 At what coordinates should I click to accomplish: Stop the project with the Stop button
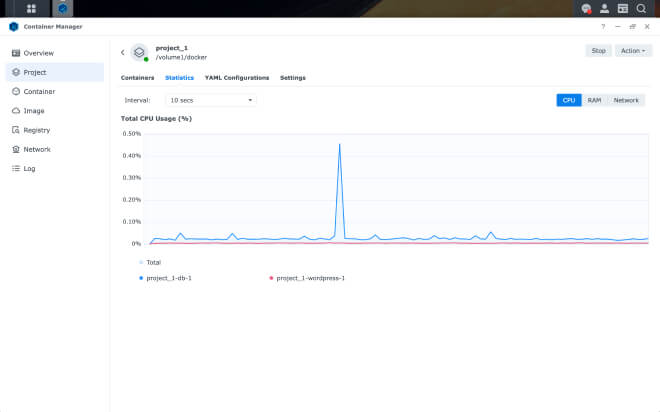[598, 51]
